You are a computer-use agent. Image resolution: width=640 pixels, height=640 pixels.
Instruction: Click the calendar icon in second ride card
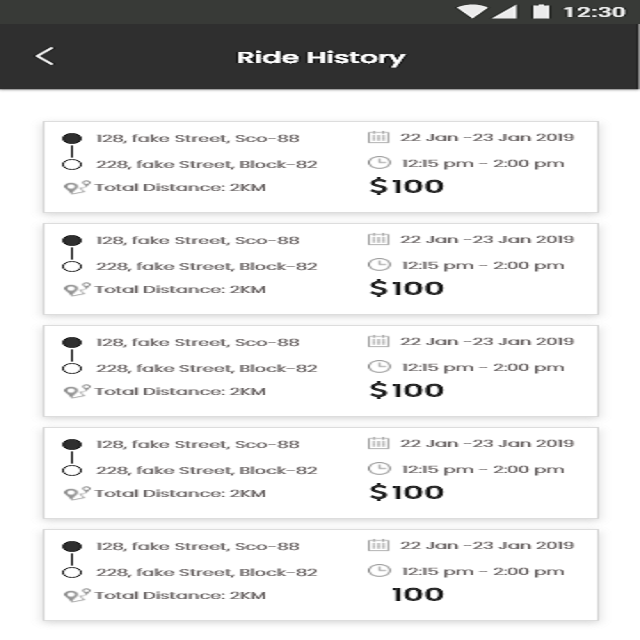(x=379, y=239)
